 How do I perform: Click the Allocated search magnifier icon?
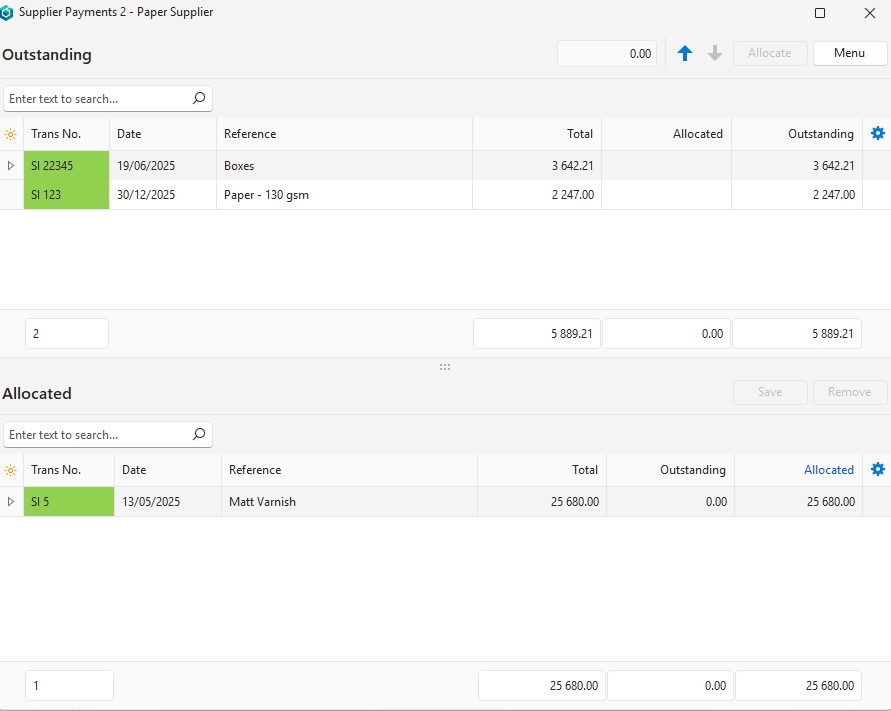tap(199, 435)
